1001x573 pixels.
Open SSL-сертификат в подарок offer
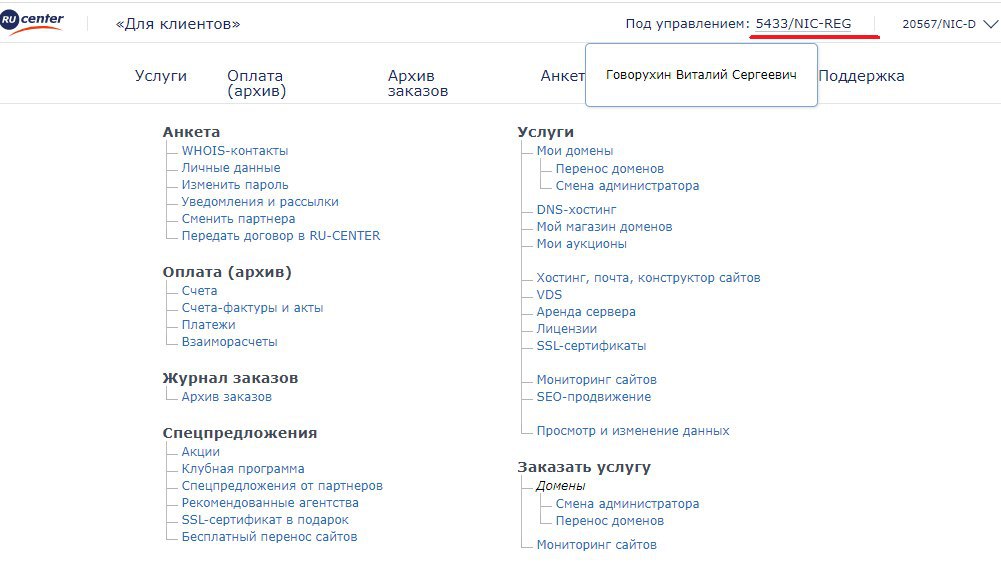click(265, 519)
